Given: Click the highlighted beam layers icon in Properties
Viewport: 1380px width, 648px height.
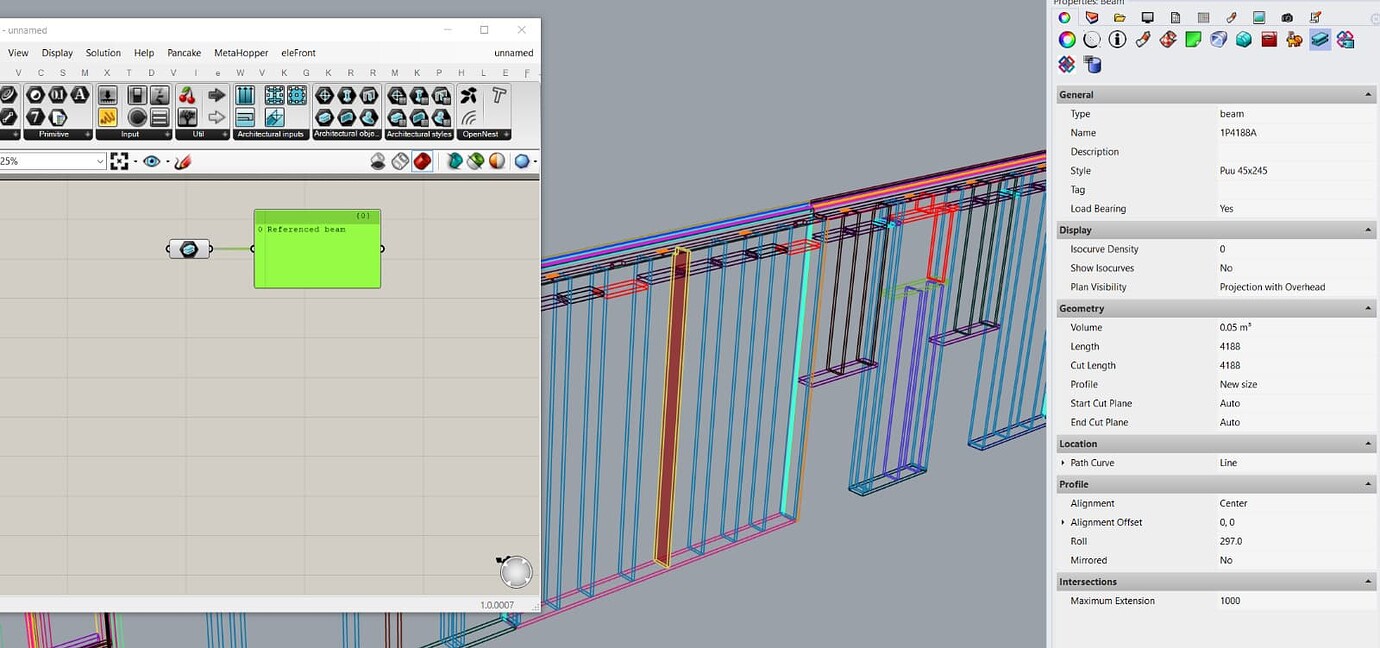Looking at the screenshot, I should (1319, 41).
